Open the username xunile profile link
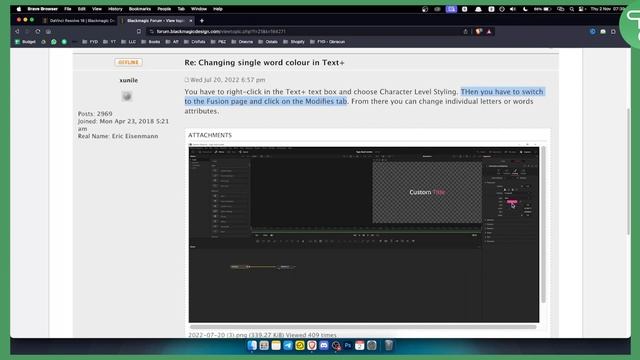 [129, 80]
